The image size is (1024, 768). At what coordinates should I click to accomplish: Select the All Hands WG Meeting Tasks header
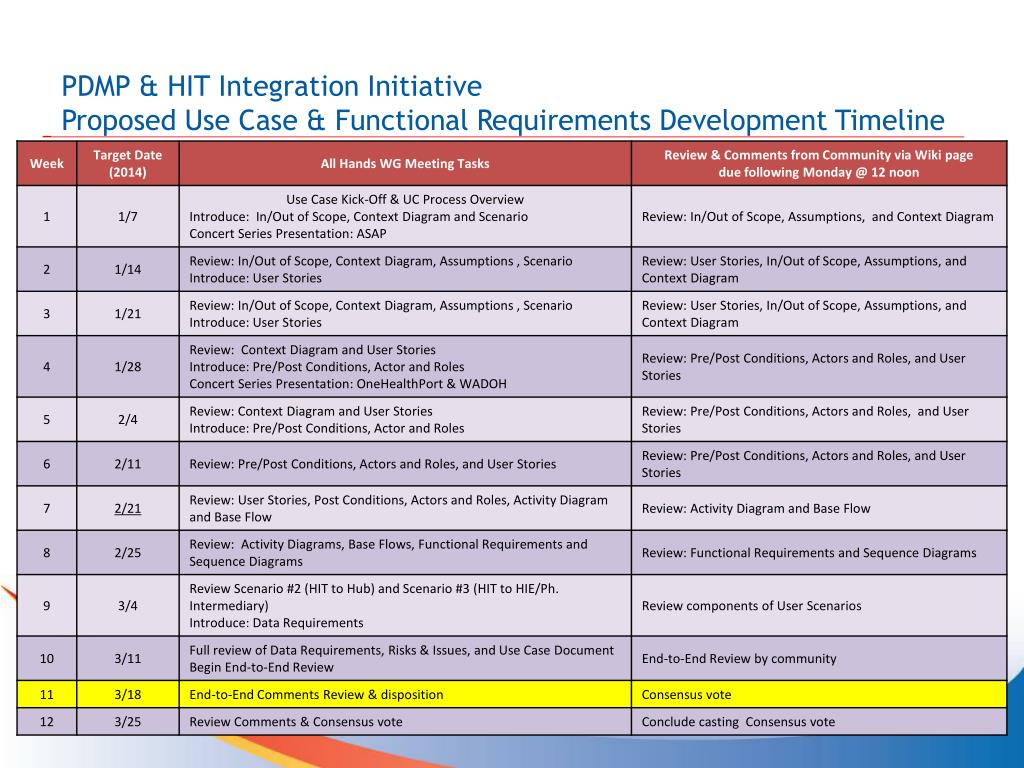point(406,163)
